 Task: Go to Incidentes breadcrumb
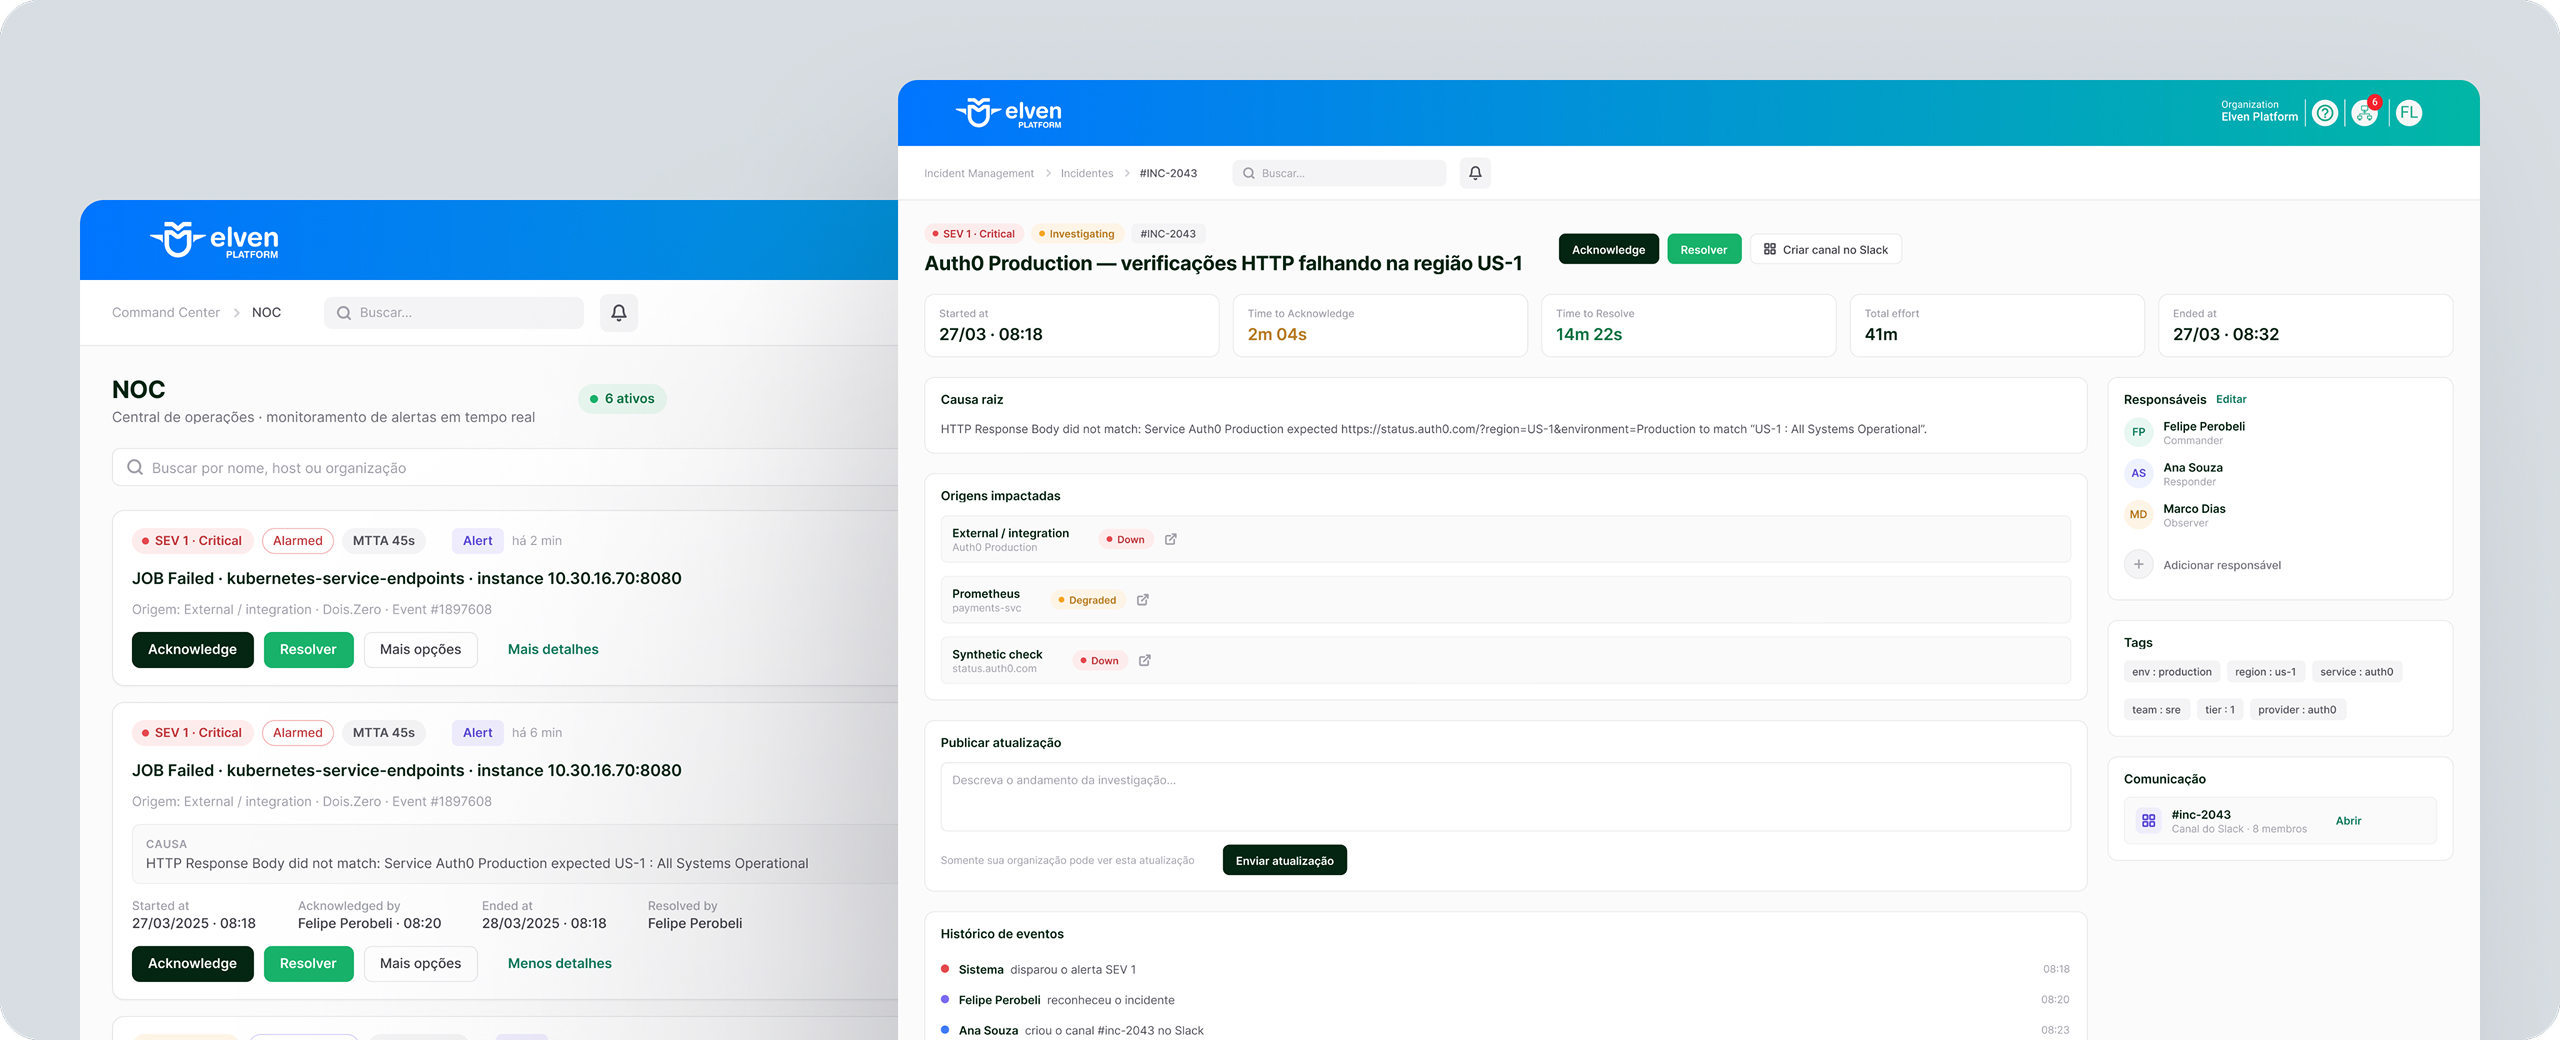(1087, 173)
